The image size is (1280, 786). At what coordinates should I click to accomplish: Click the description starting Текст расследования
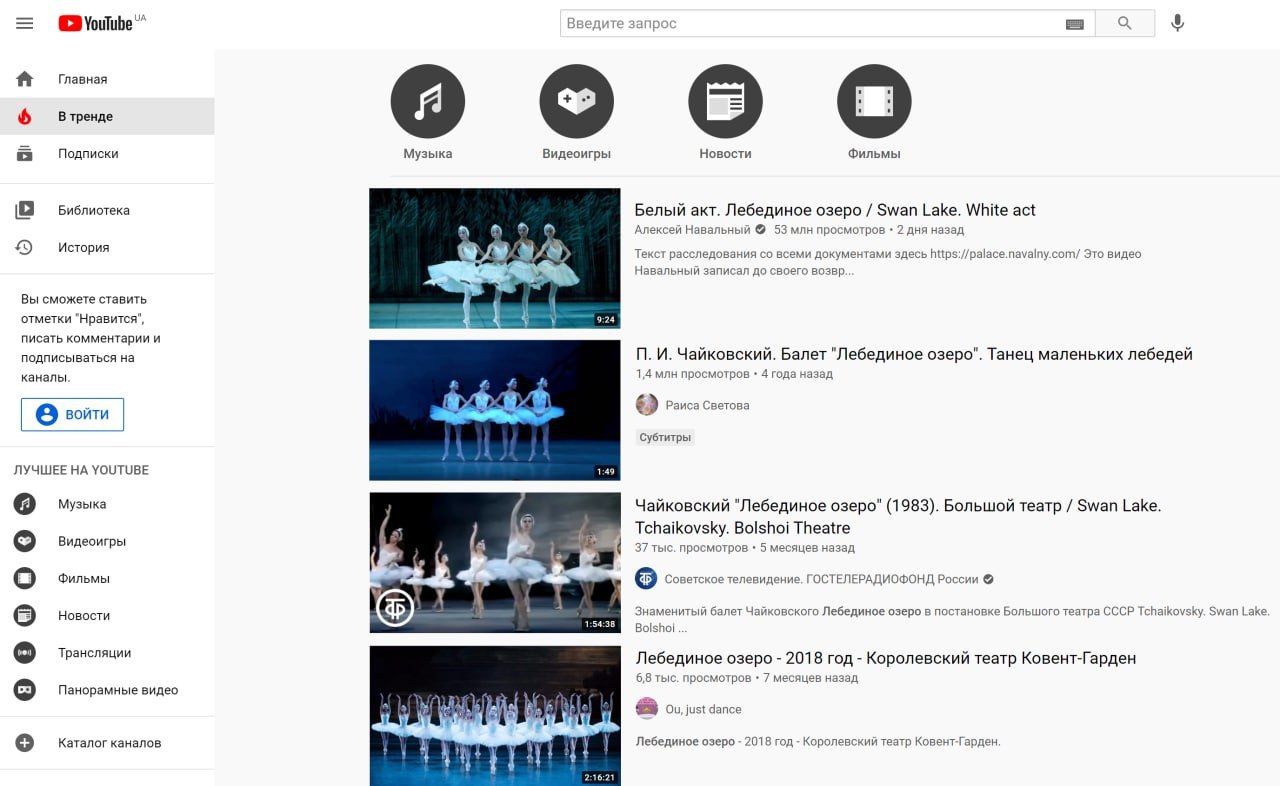point(888,262)
